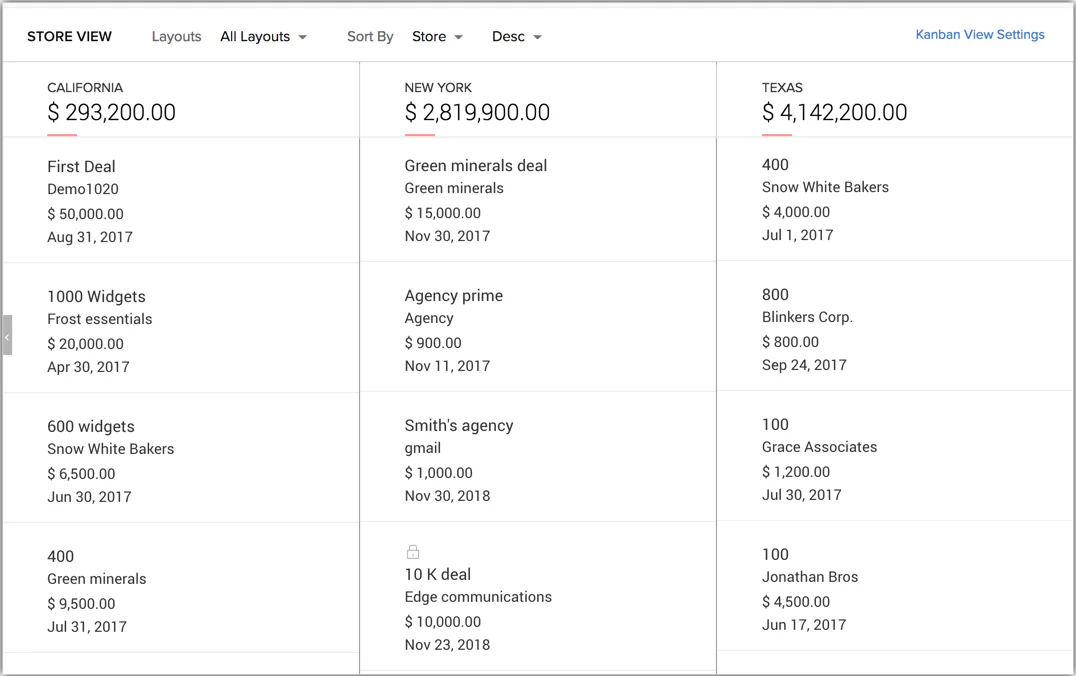Click the Sep 24, 2017 closing date
Screen dimensions: 1076x676
[x=804, y=365]
